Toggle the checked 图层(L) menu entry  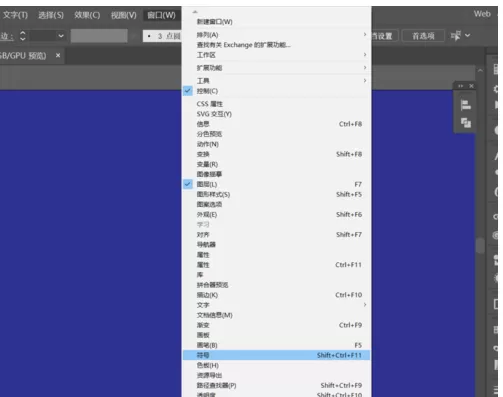(x=277, y=184)
